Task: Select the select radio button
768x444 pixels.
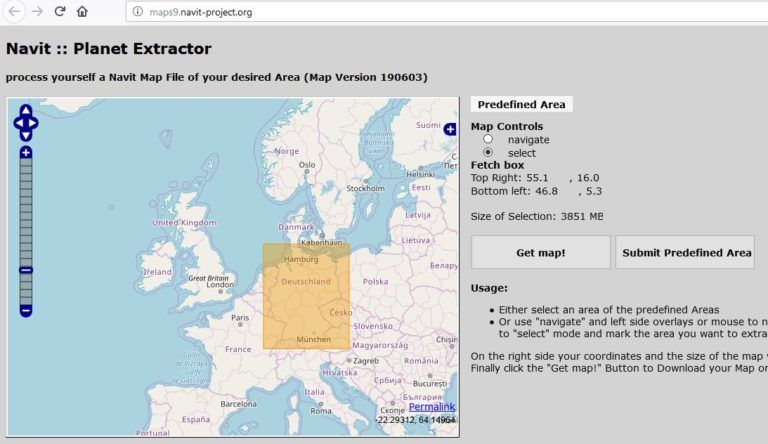Action: (x=488, y=152)
